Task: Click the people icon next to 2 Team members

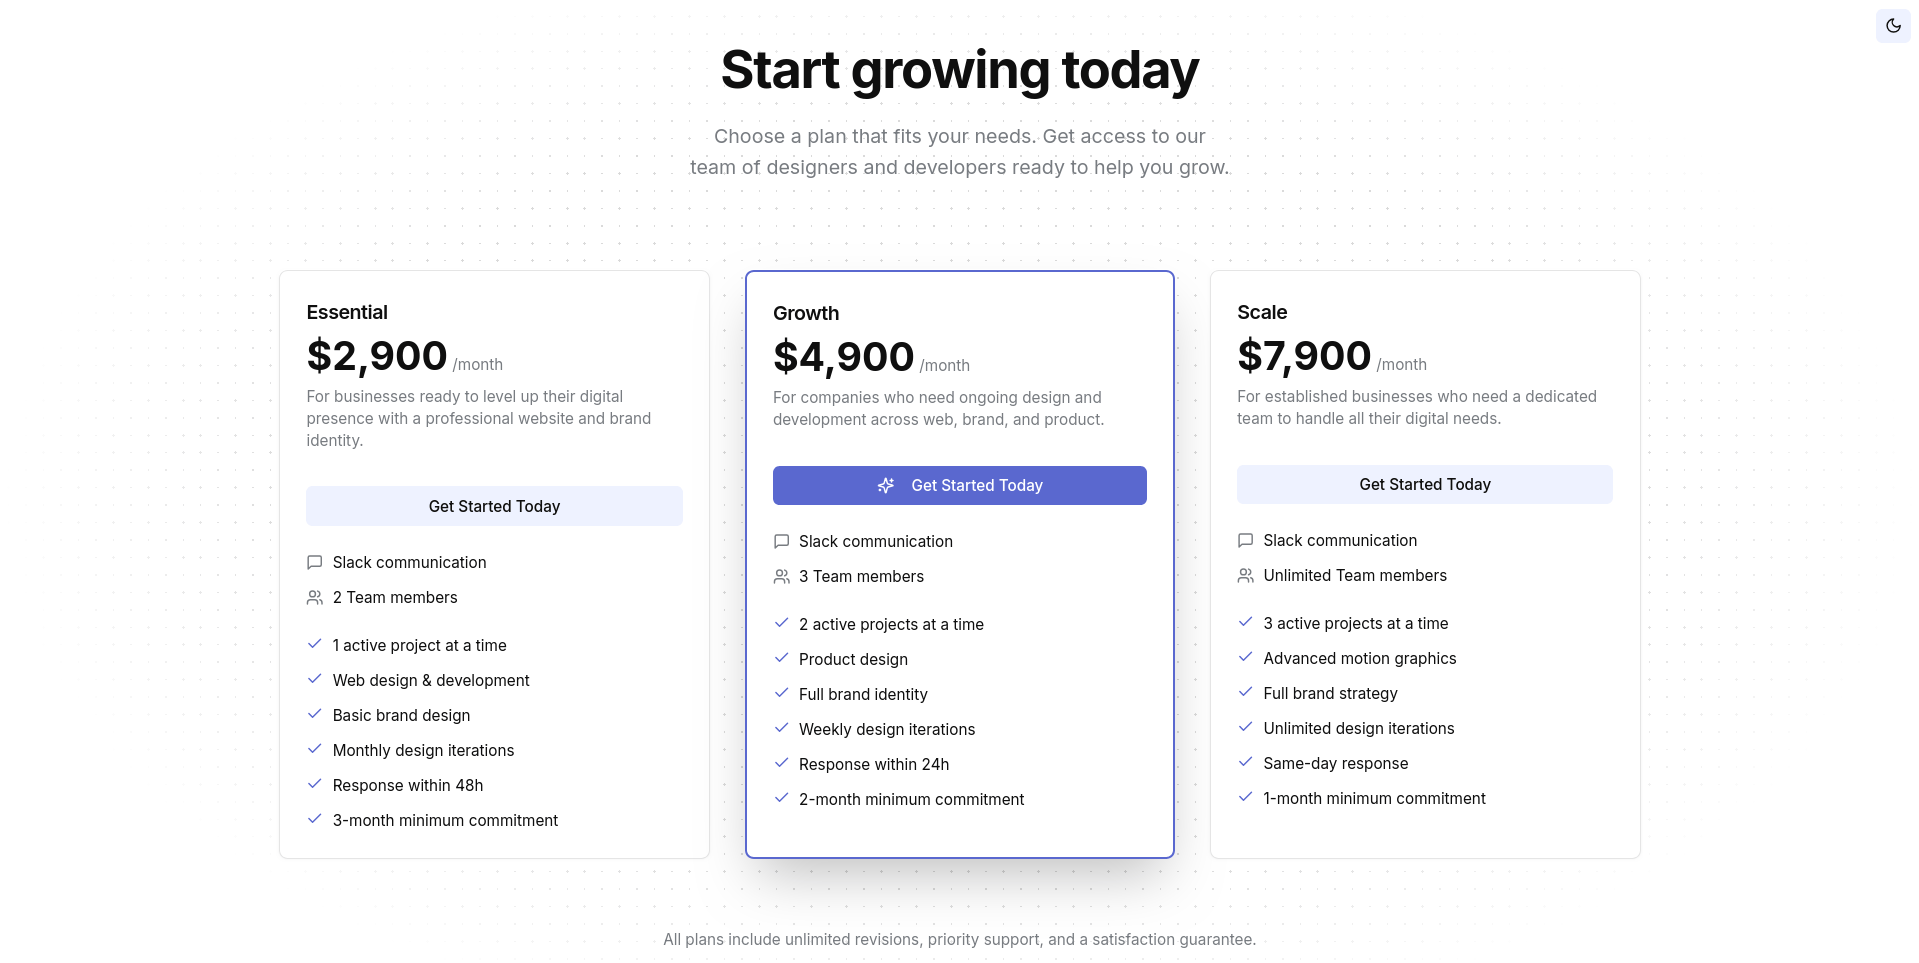Action: (x=314, y=598)
